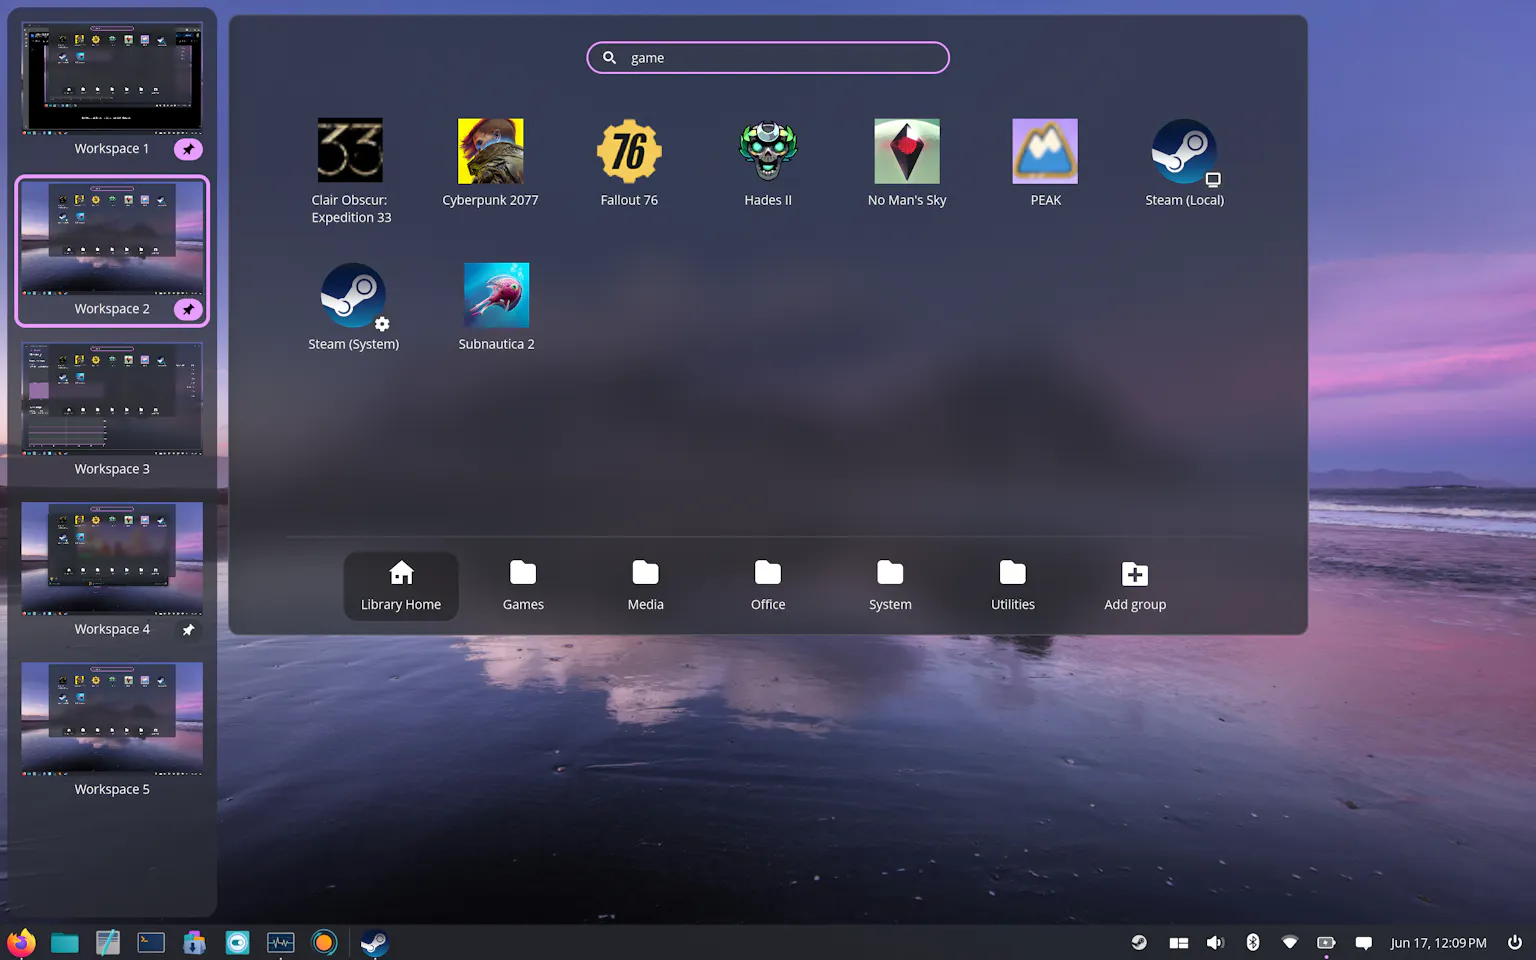Launch the PEAK game
Screen dimensions: 1536x960
tap(1045, 163)
